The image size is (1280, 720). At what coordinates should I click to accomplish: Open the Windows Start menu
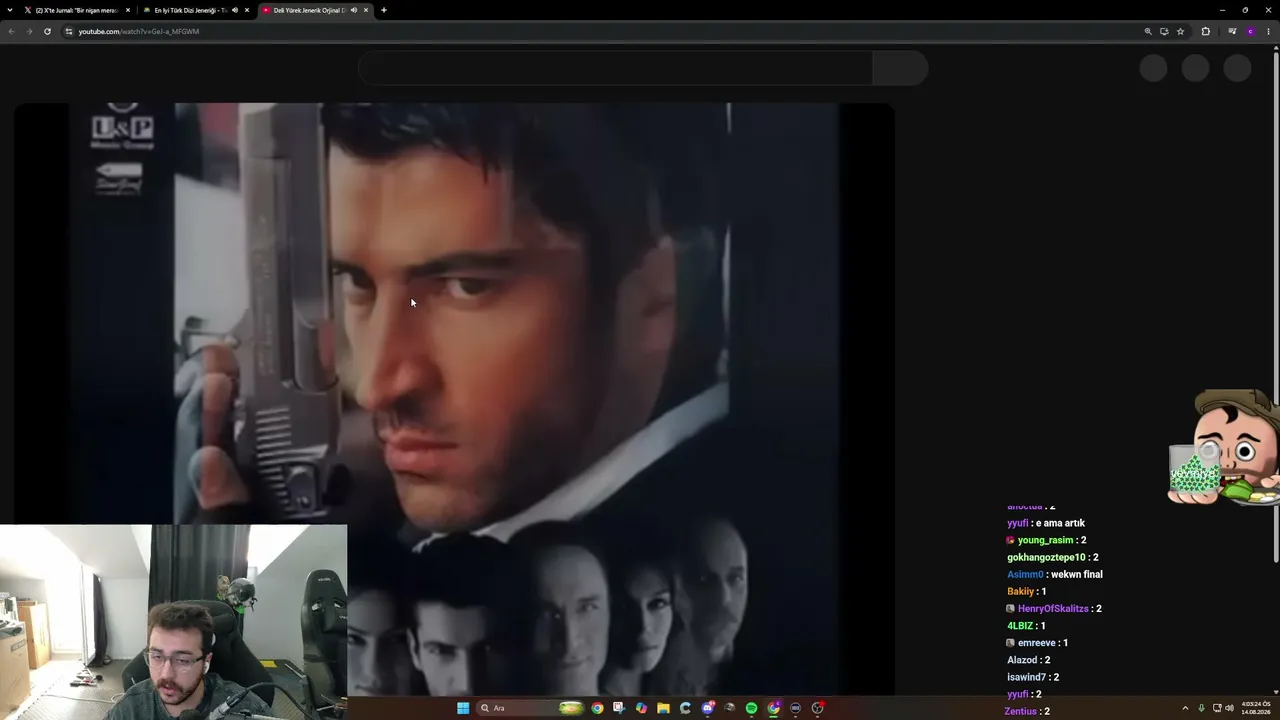point(463,708)
